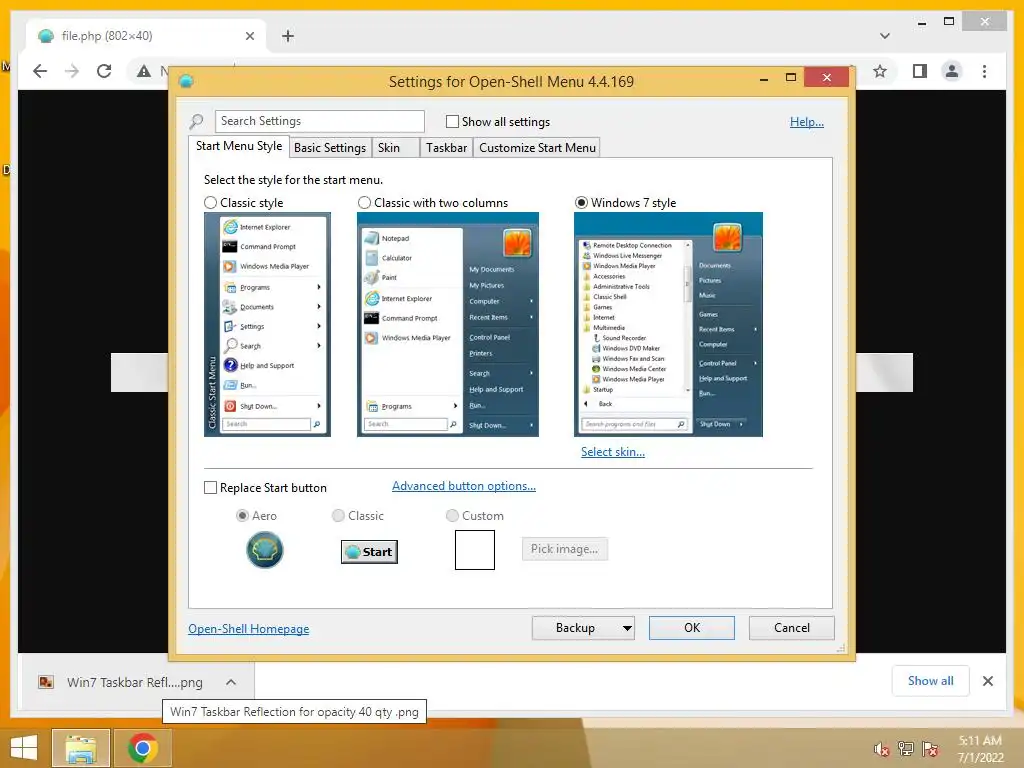Open Advanced button options link
1024x768 pixels.
point(464,486)
